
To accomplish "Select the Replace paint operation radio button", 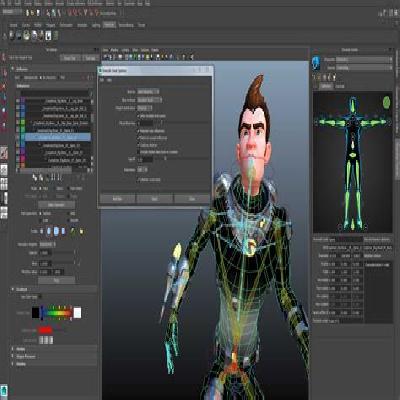I will (40, 213).
